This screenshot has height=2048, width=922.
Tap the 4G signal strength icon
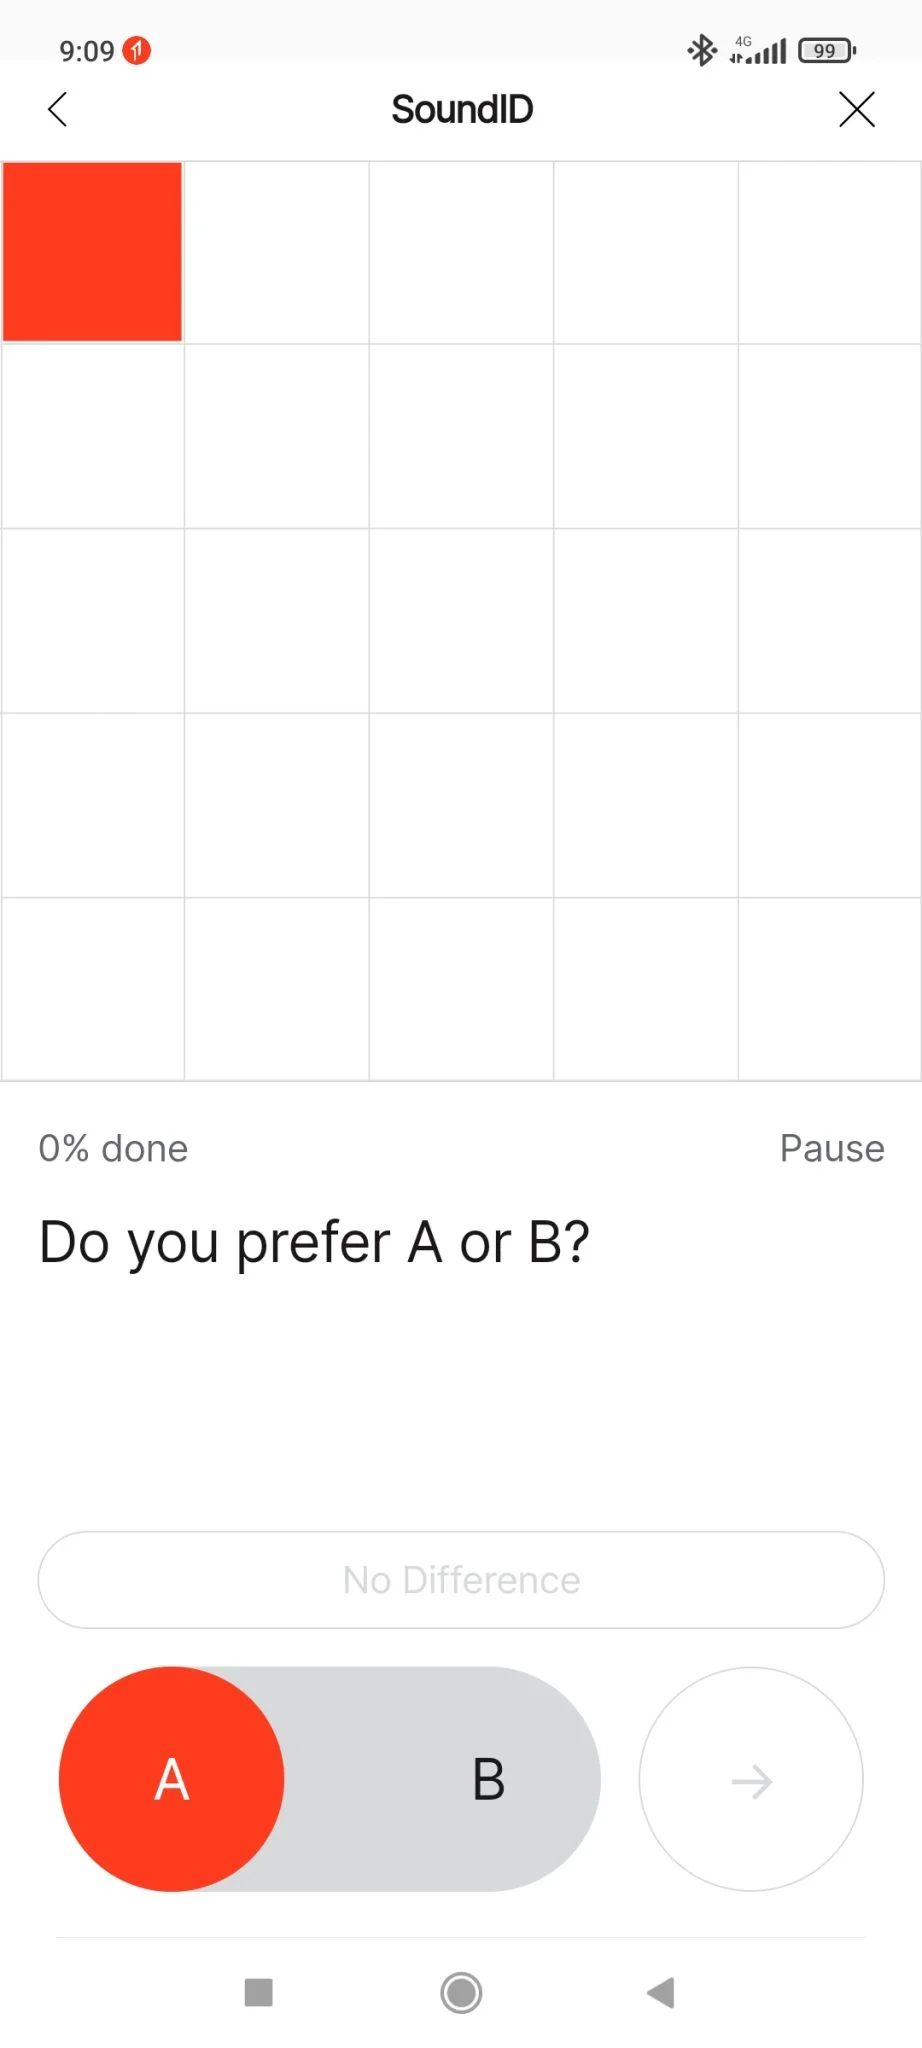coord(758,50)
